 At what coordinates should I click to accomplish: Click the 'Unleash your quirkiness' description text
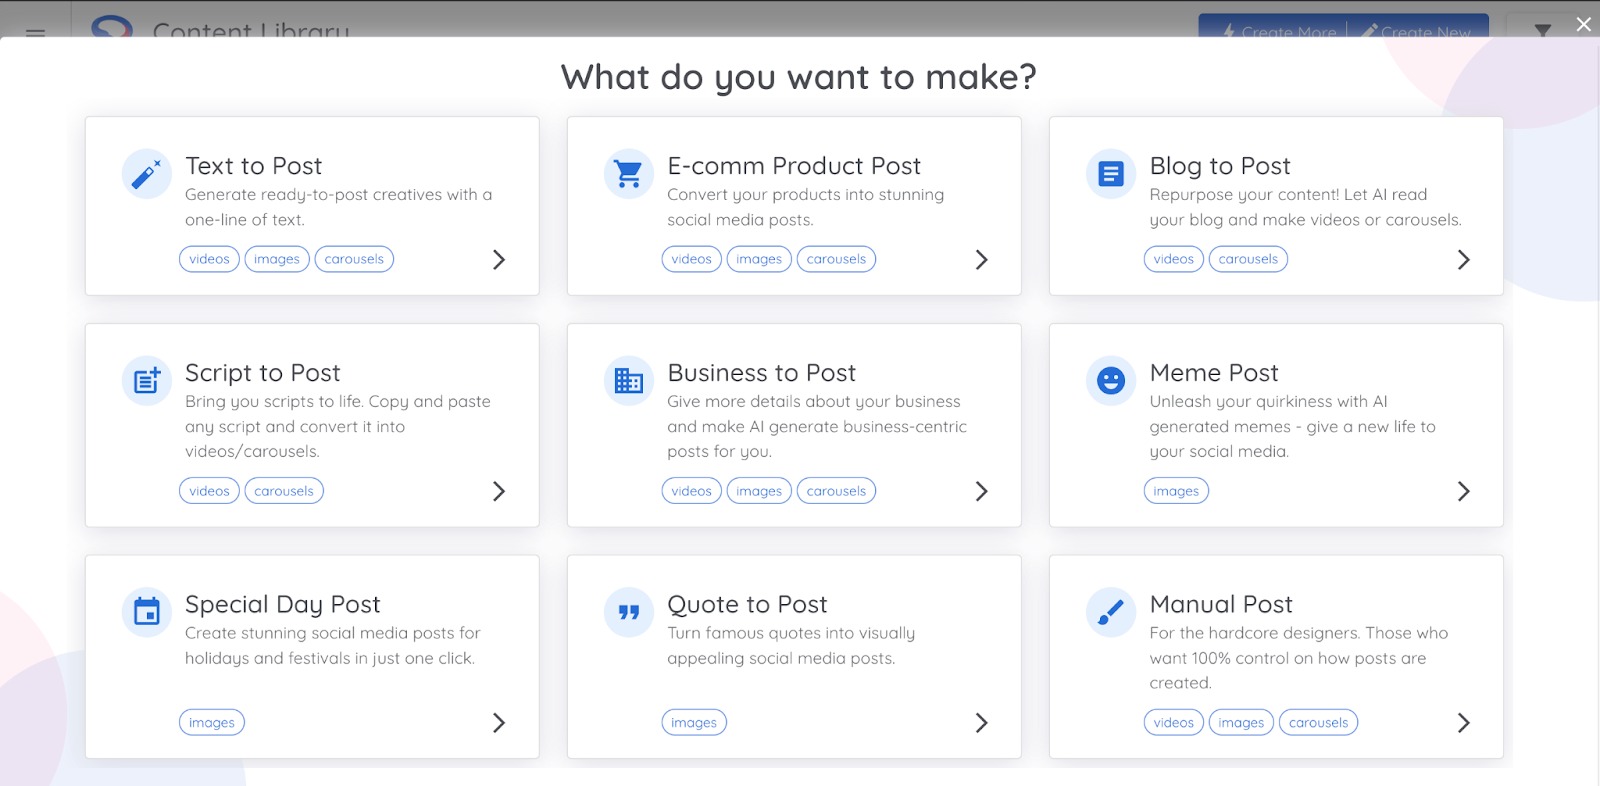tap(1292, 426)
